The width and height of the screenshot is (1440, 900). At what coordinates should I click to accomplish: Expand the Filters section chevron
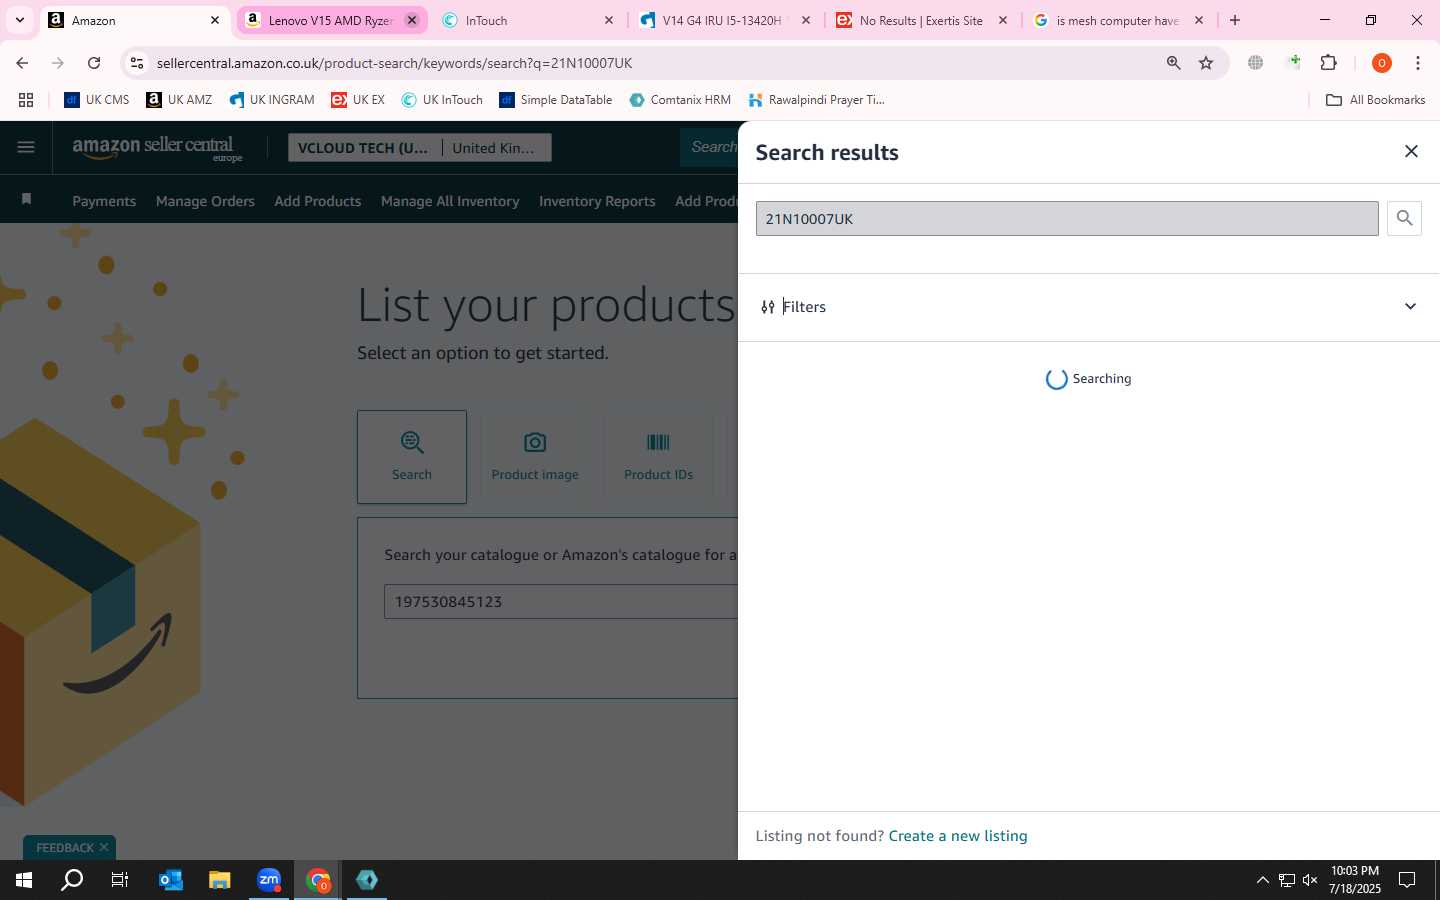(1410, 307)
